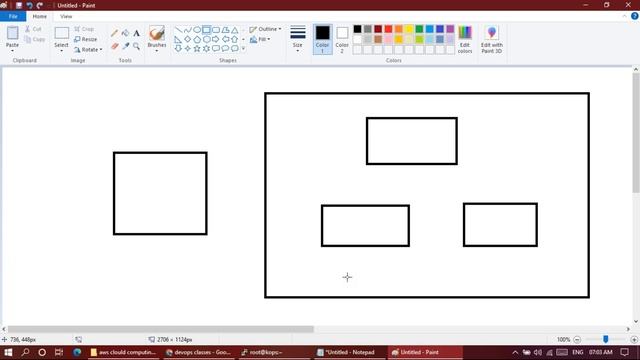Image resolution: width=640 pixels, height=360 pixels.
Task: Choose the Right arrow shape
Action: click(216, 39)
